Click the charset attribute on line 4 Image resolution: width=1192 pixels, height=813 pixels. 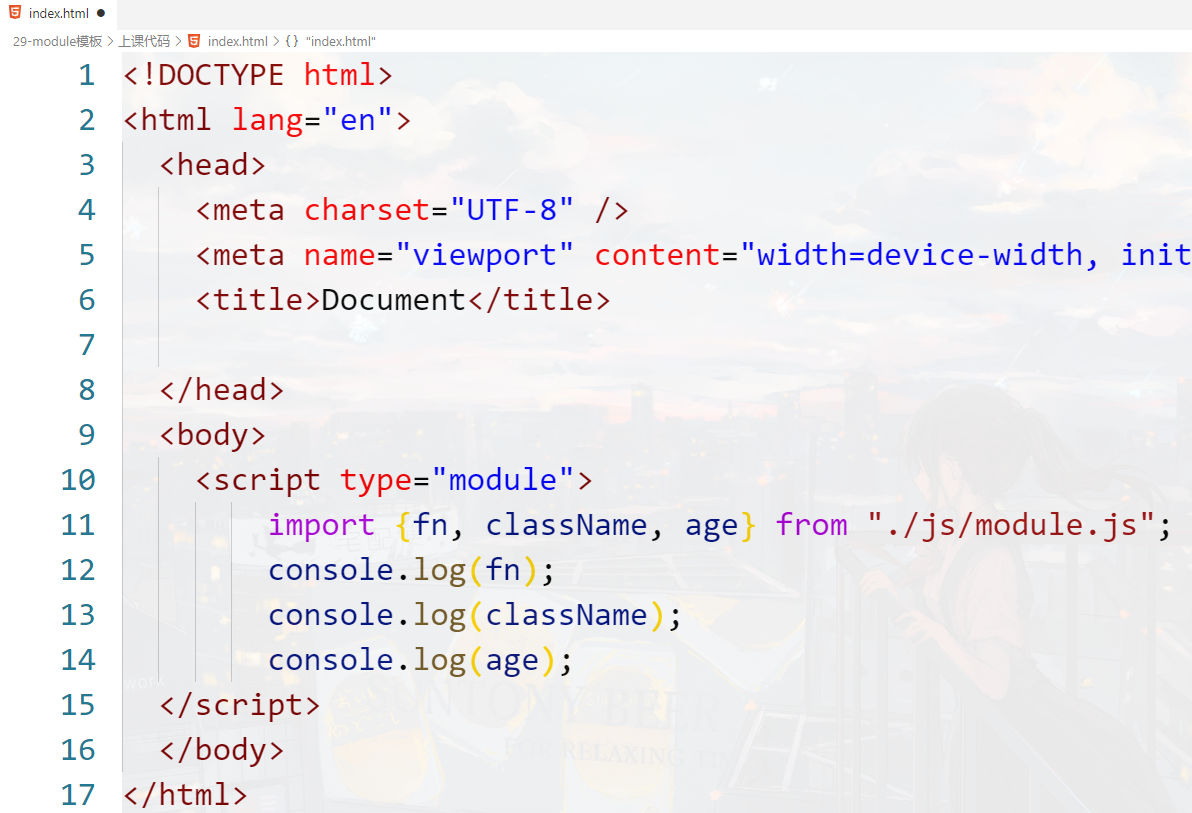[367, 210]
